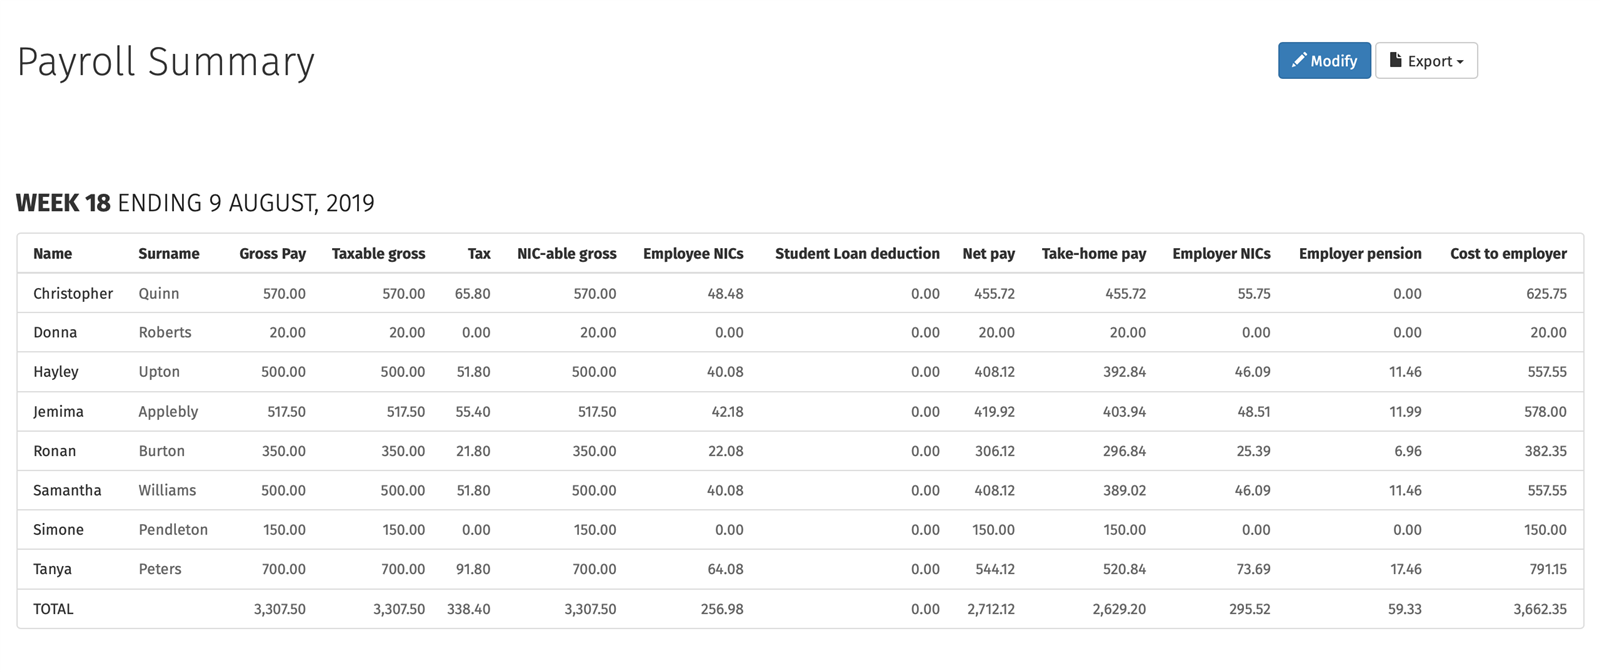1600x672 pixels.
Task: Click Samantha's take-home pay 389.02
Action: click(1124, 491)
